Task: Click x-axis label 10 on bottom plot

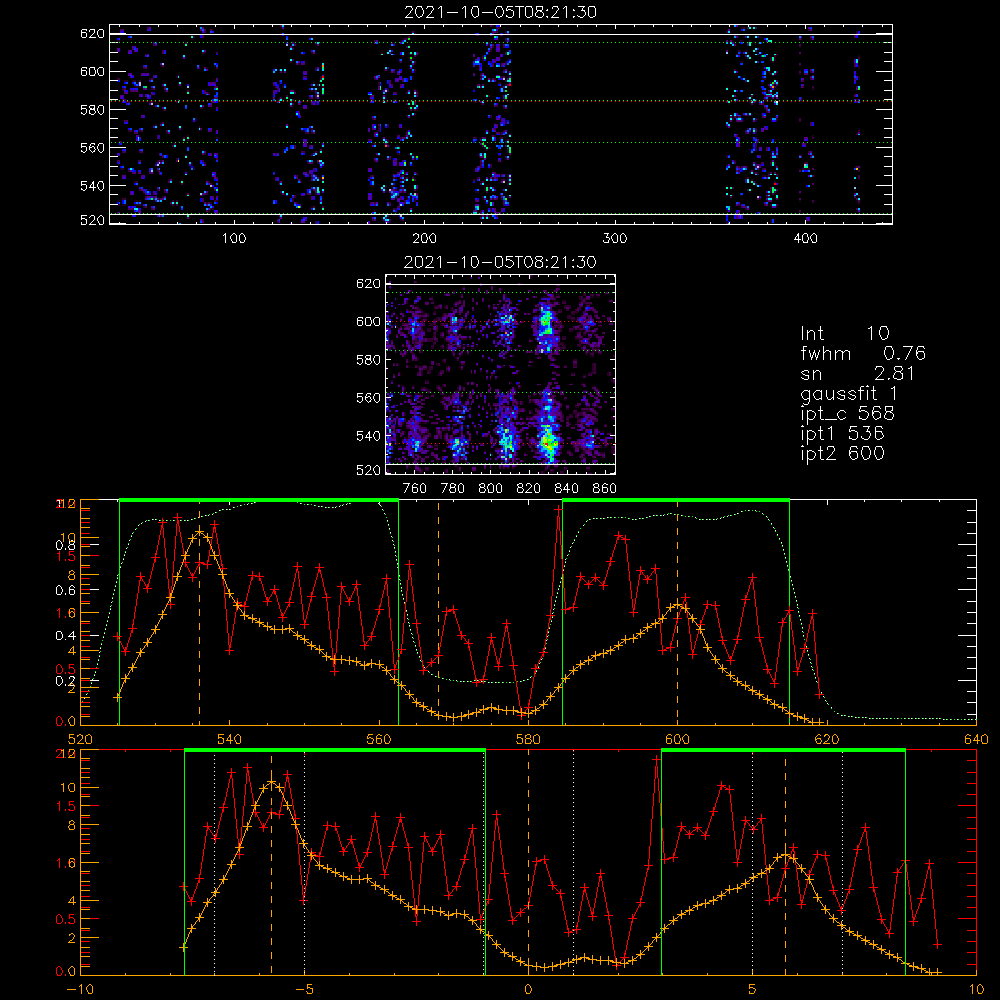Action: 976,990
